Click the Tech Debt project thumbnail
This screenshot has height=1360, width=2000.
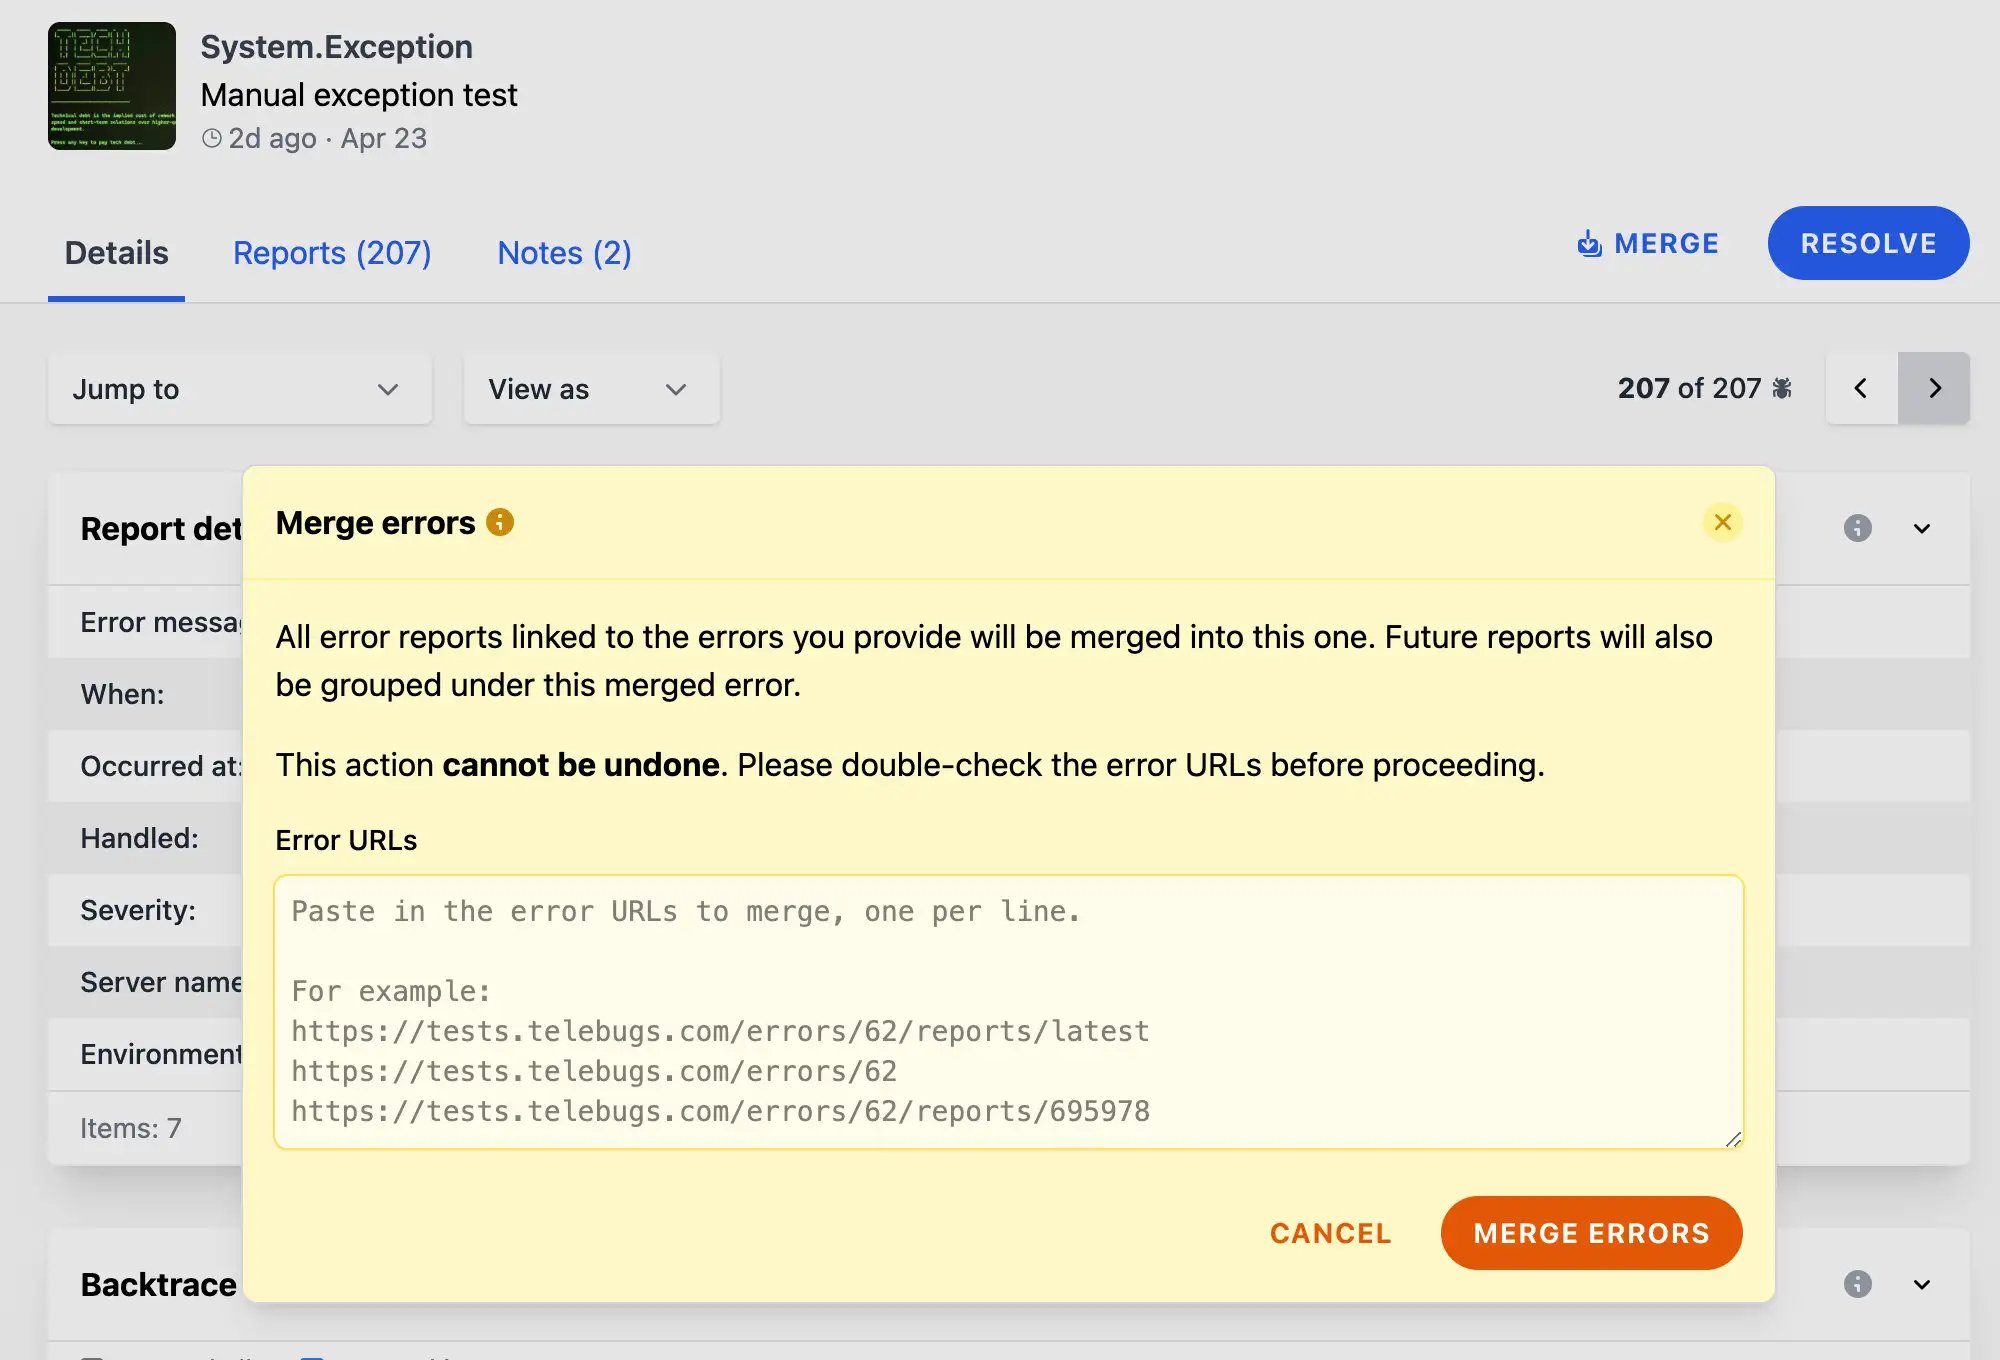[112, 86]
